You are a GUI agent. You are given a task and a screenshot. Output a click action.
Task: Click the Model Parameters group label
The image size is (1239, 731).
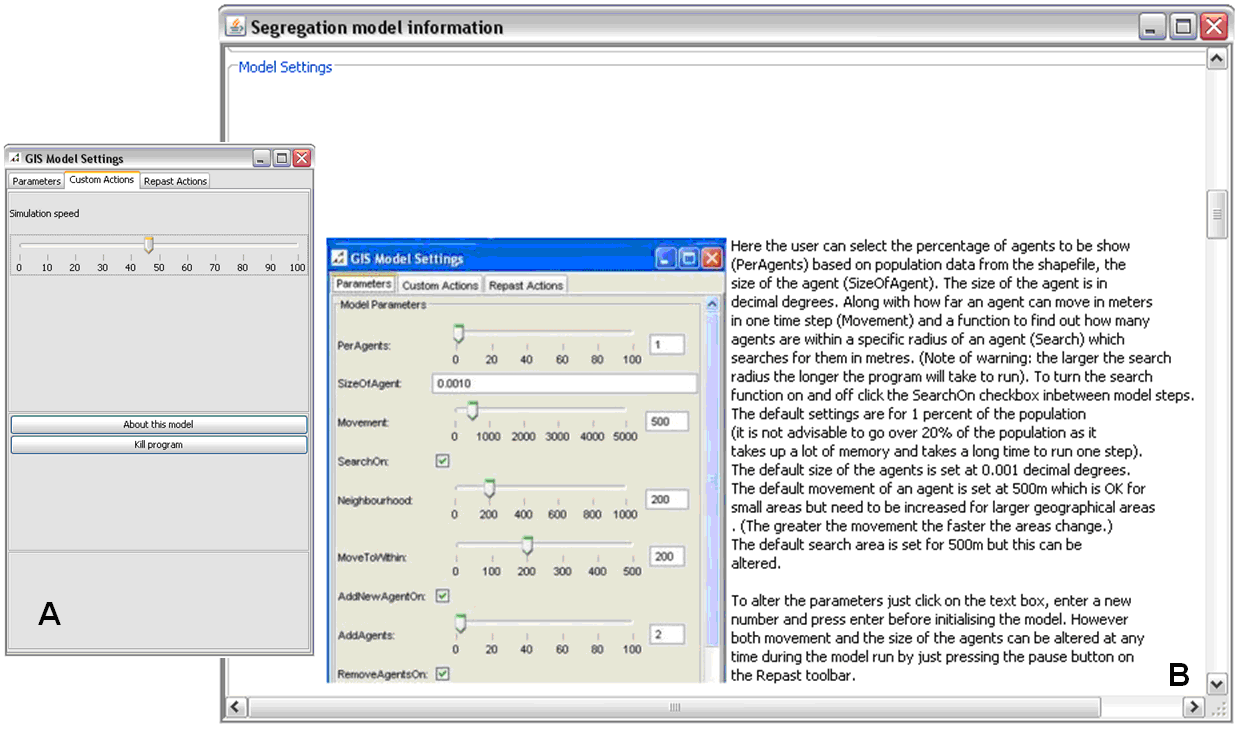point(383,305)
